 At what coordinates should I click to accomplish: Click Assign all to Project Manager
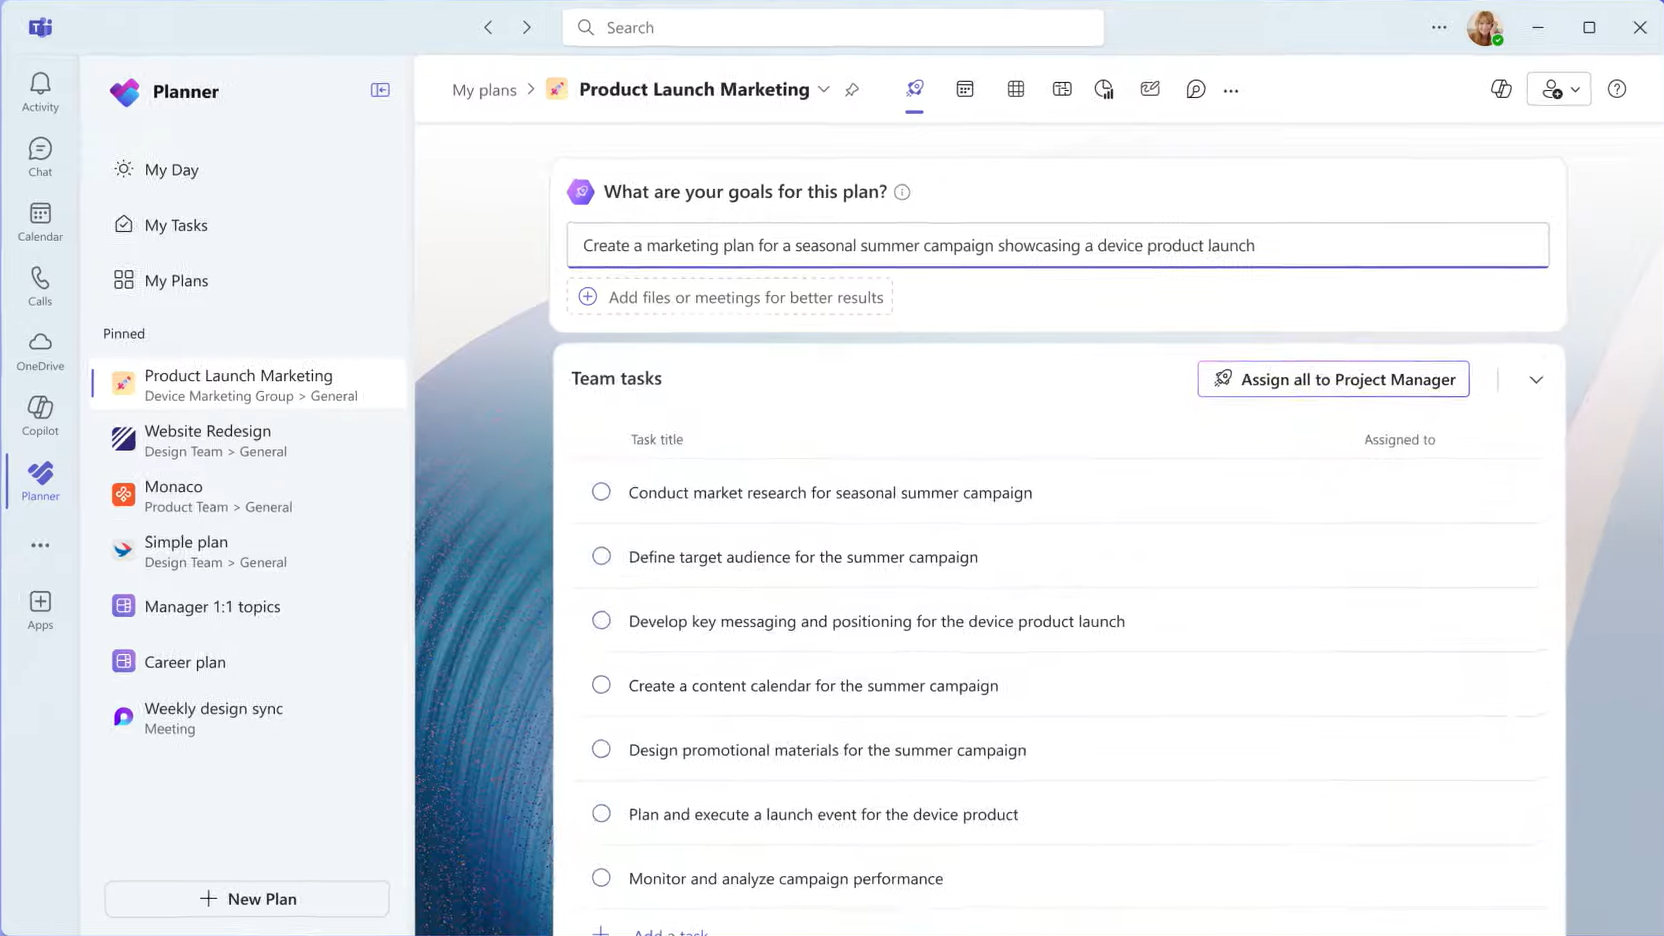(x=1333, y=379)
